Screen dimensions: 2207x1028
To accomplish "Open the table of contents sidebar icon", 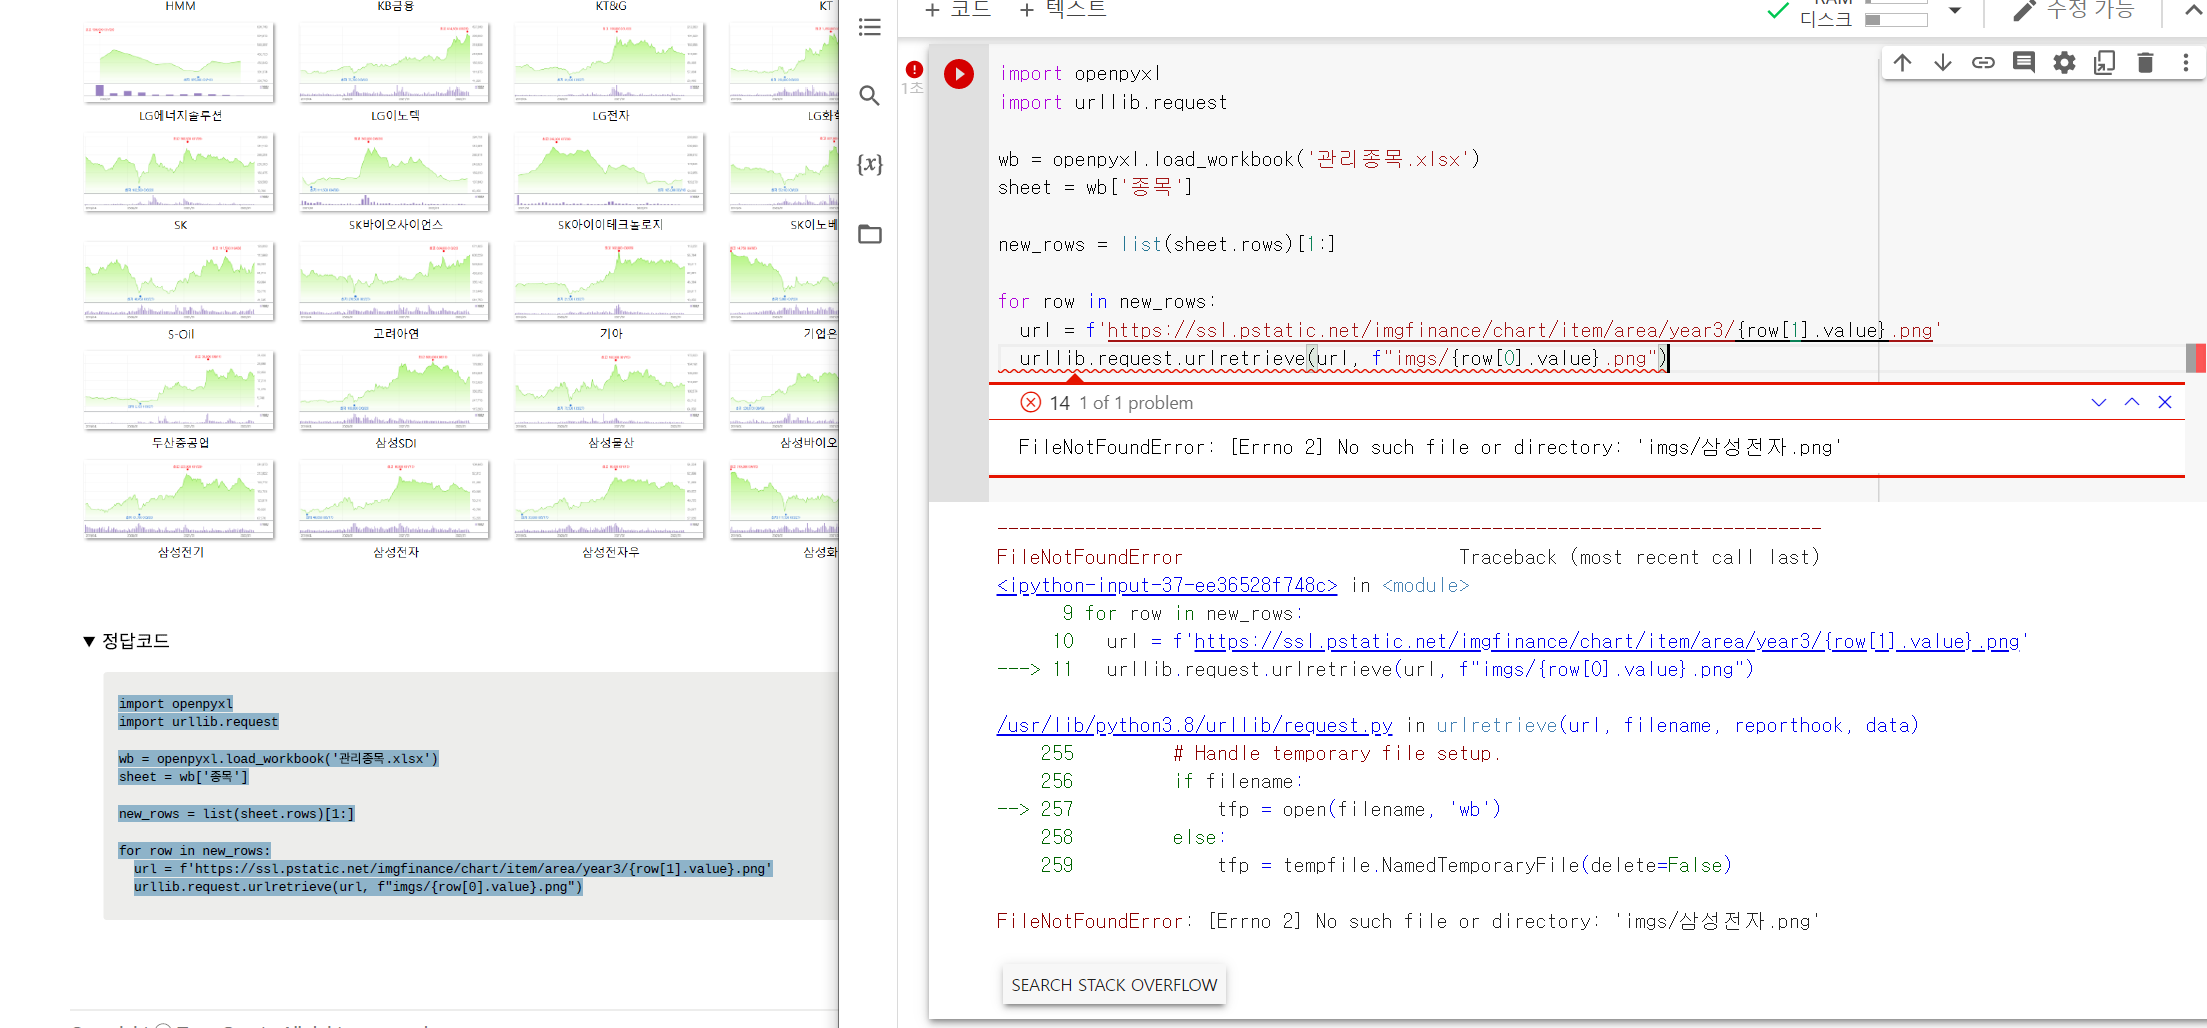I will [870, 27].
